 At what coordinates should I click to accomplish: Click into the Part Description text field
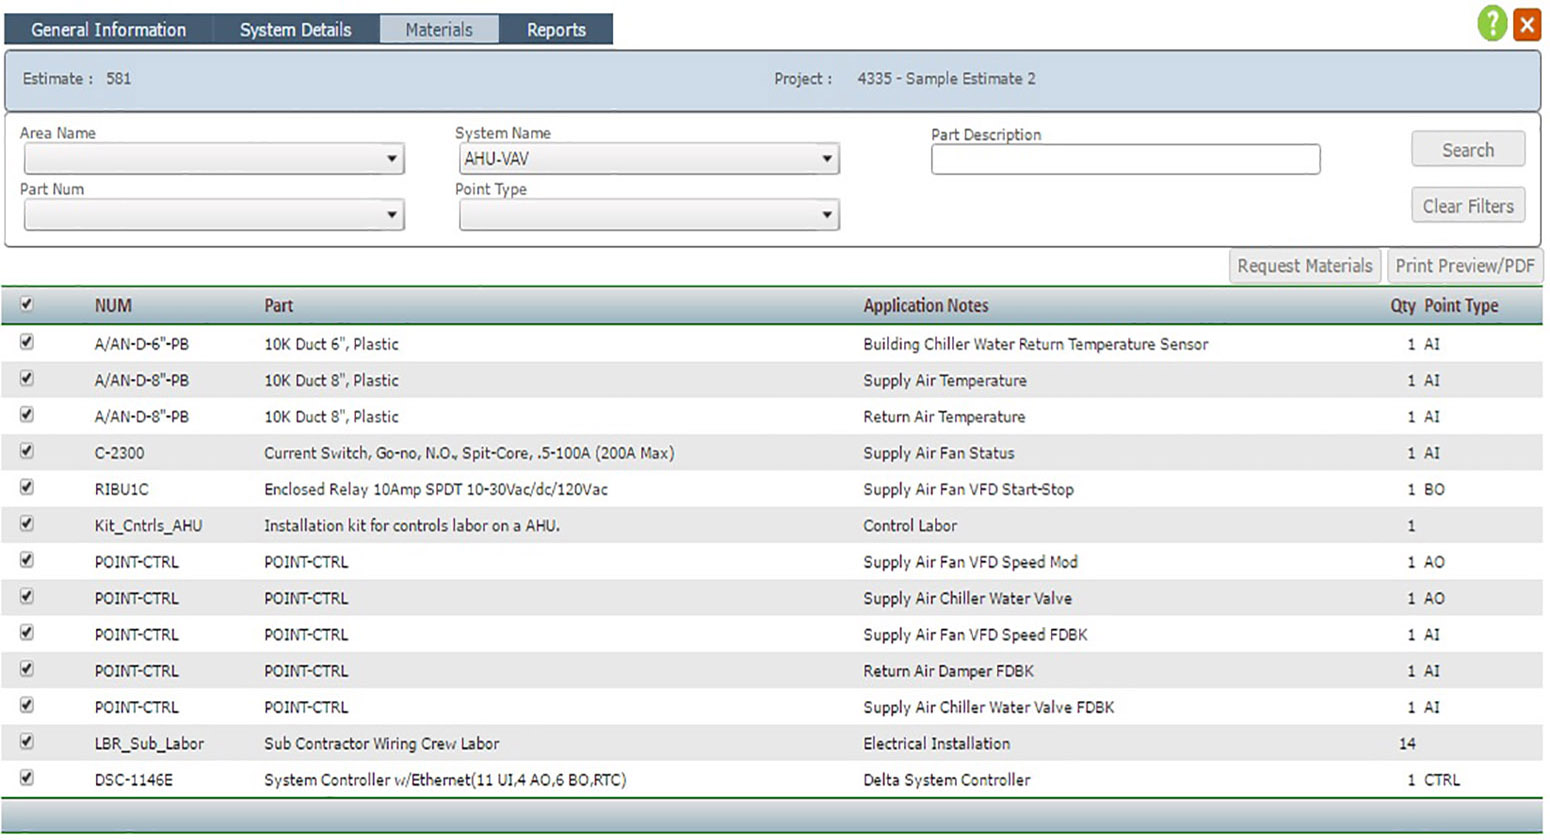(1125, 160)
